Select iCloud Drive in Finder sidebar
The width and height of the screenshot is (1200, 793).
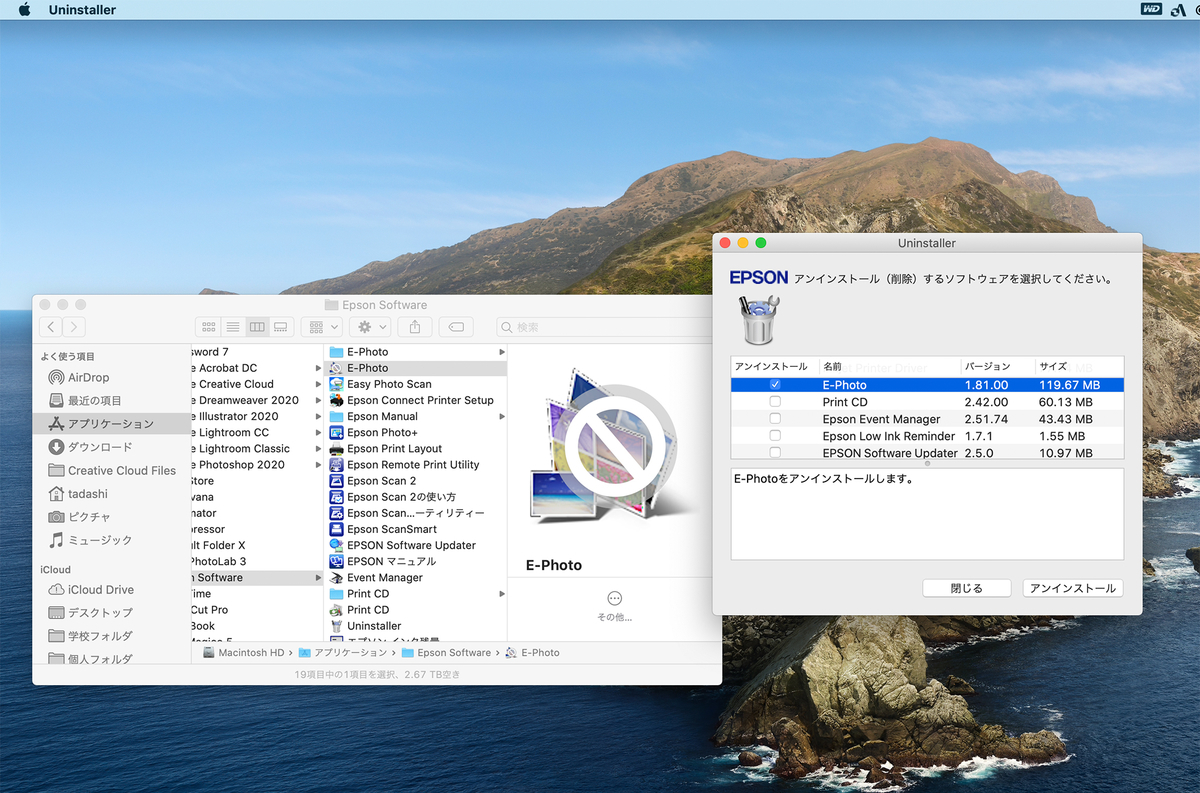click(91, 590)
